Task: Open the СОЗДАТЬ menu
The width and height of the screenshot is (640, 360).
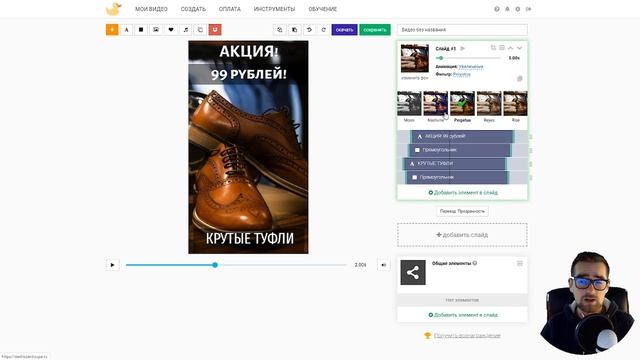Action: tap(193, 9)
